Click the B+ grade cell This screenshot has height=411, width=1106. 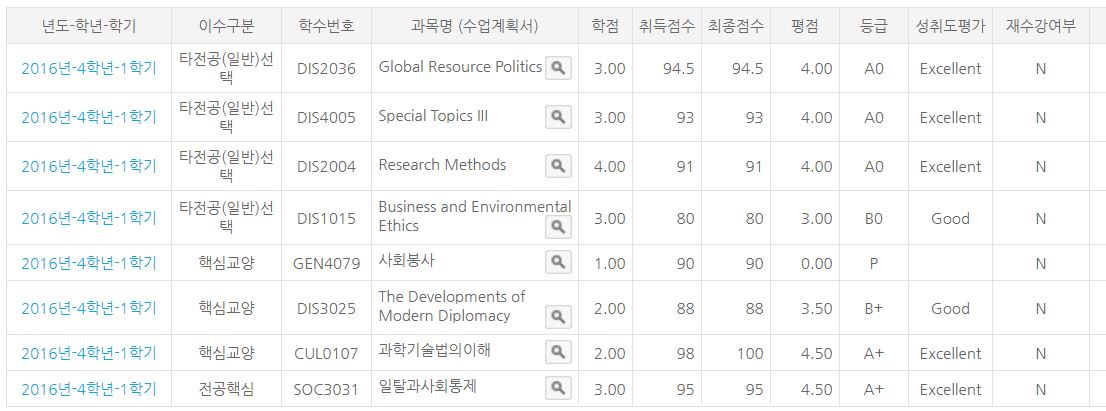pyautogui.click(x=874, y=309)
